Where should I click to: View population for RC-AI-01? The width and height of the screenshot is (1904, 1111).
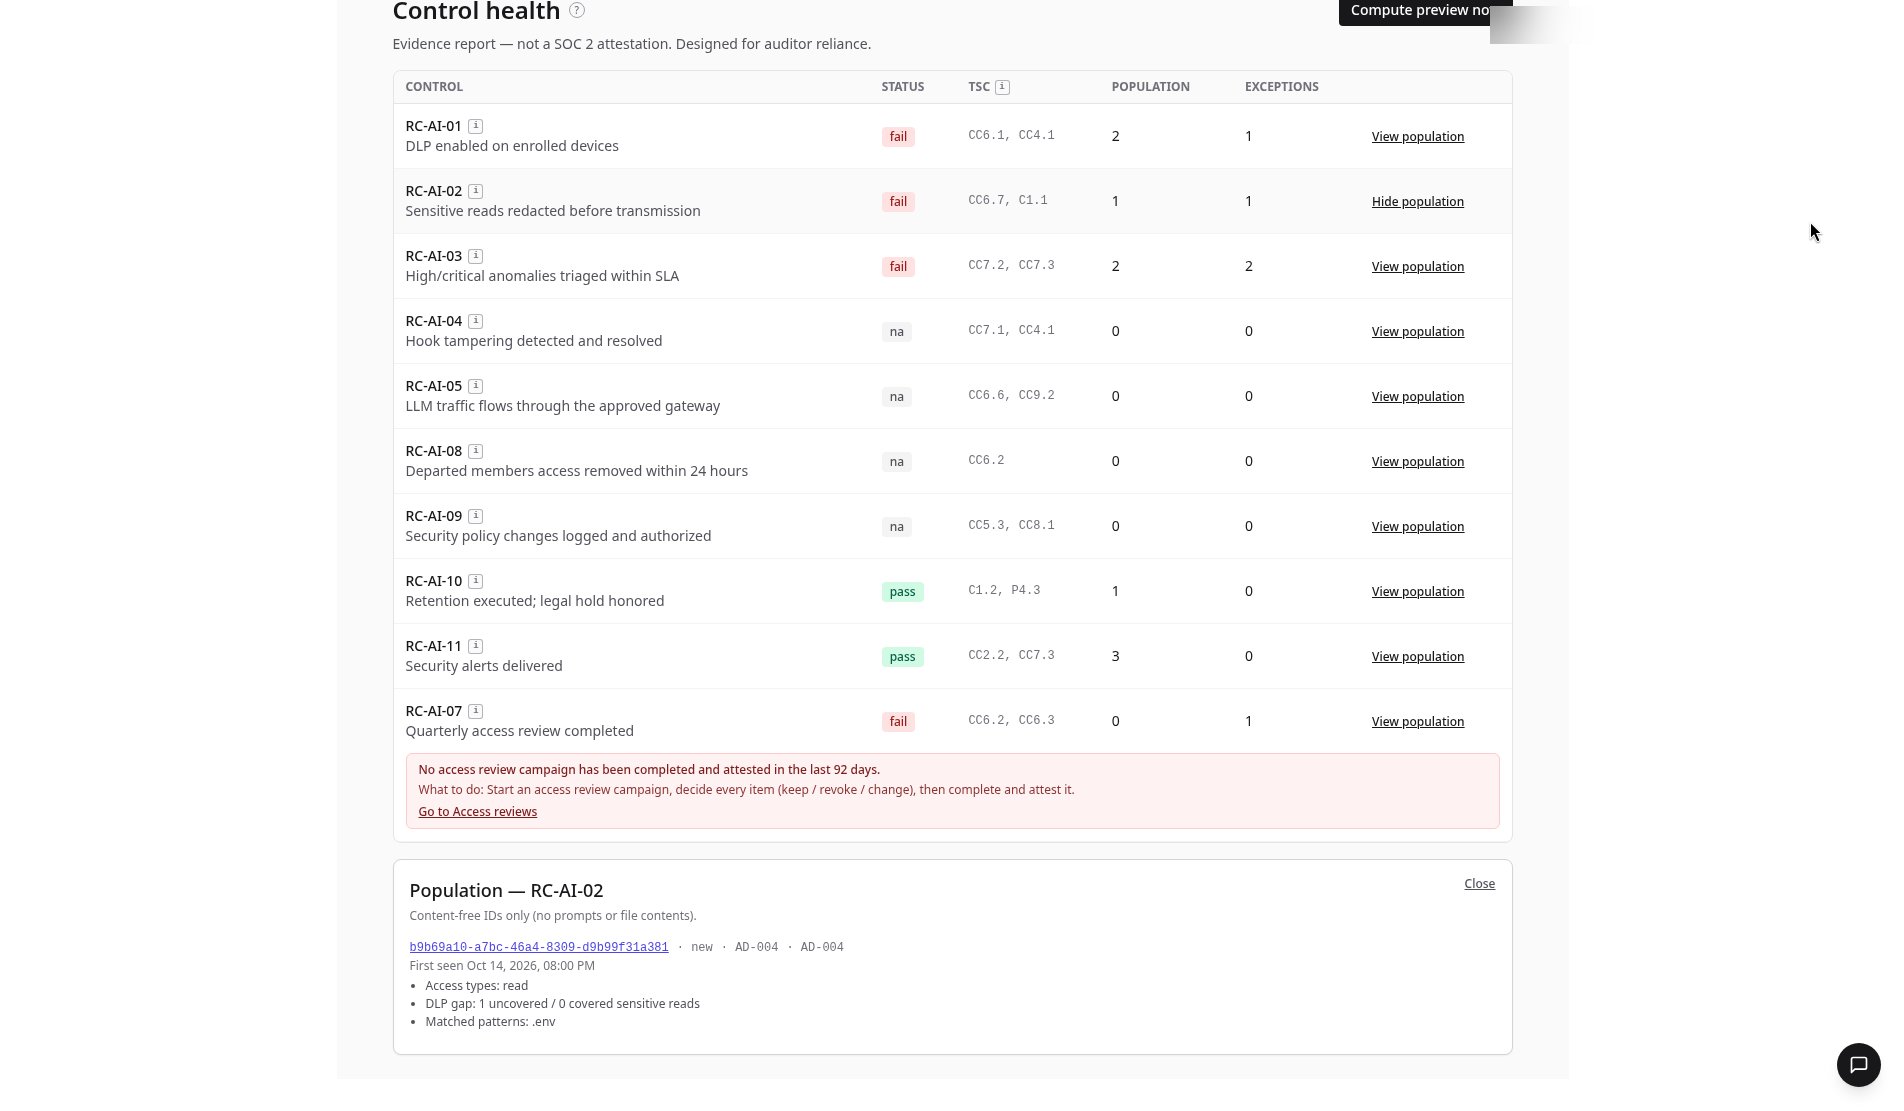click(1417, 137)
